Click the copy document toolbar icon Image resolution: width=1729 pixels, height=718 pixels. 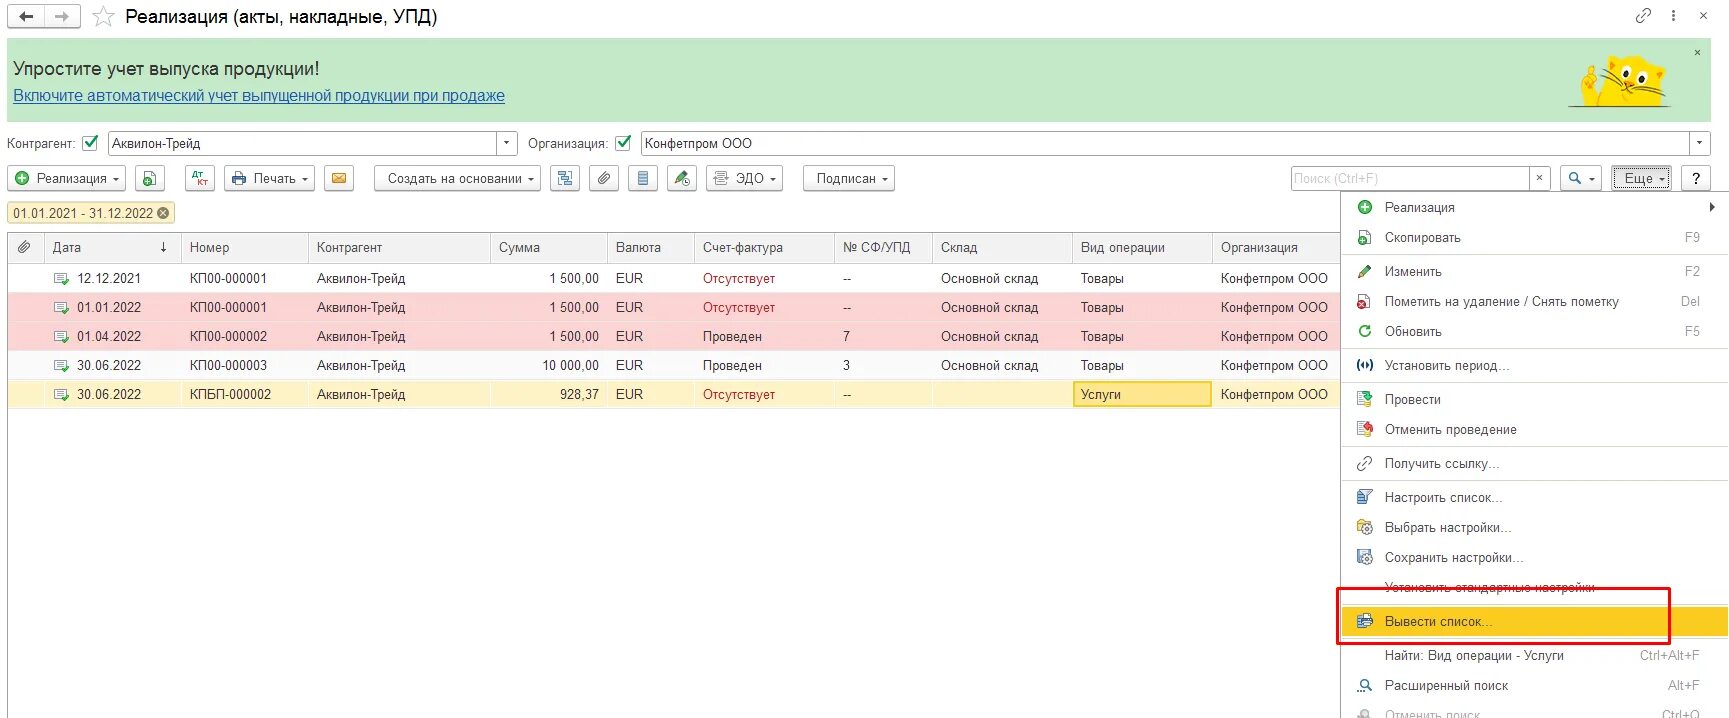(x=149, y=178)
